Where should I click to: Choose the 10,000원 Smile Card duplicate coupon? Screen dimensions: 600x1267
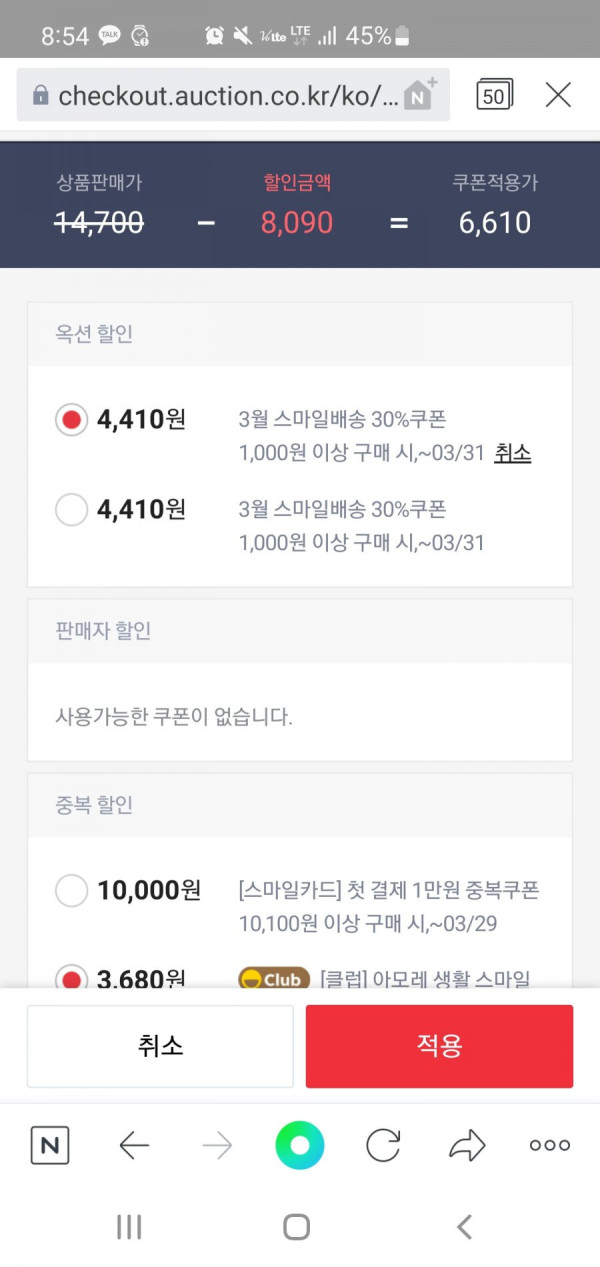[x=72, y=890]
